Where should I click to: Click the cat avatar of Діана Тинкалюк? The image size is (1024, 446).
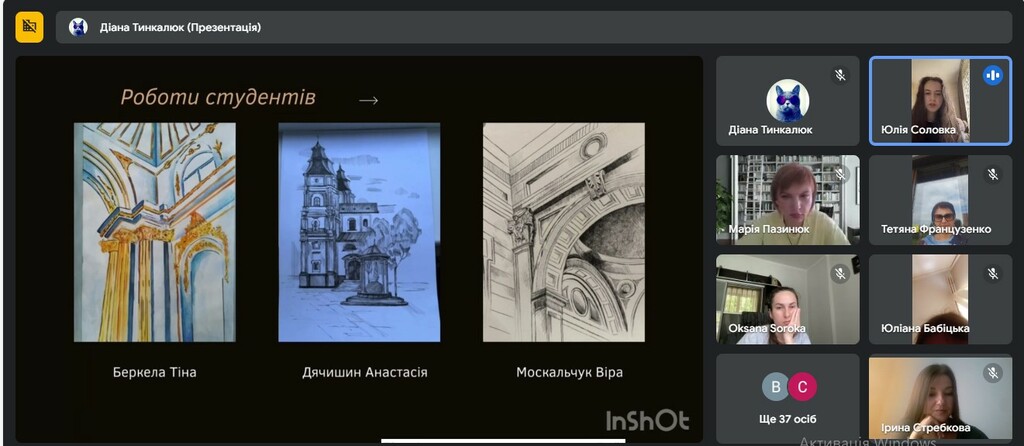point(788,100)
